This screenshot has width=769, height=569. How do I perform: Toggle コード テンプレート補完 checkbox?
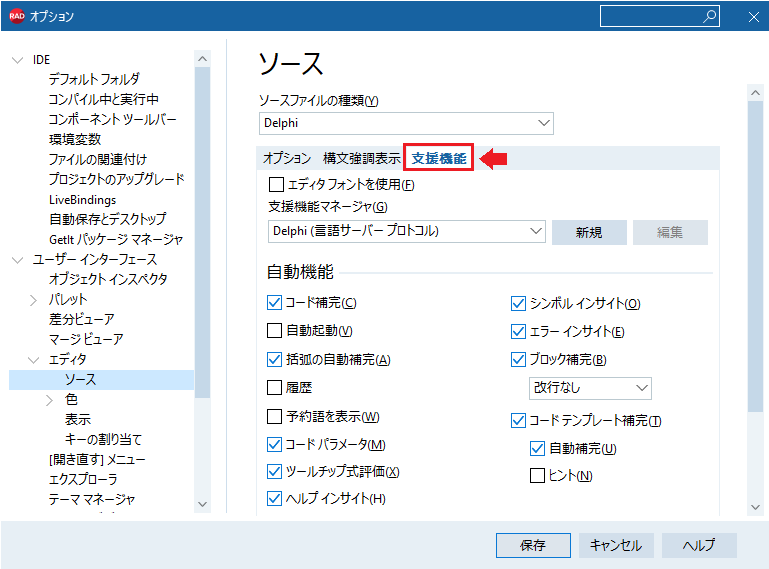(518, 420)
